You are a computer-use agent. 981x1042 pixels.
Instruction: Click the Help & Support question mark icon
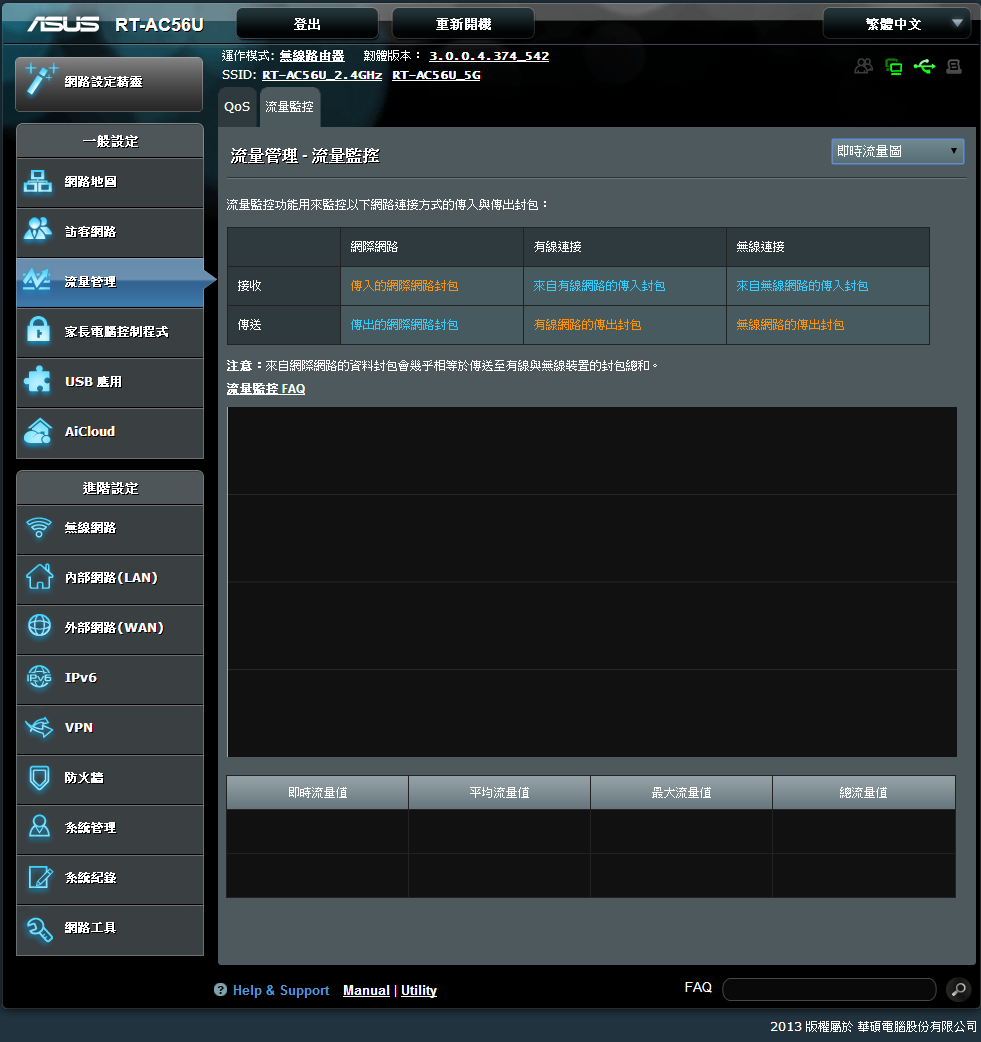220,990
